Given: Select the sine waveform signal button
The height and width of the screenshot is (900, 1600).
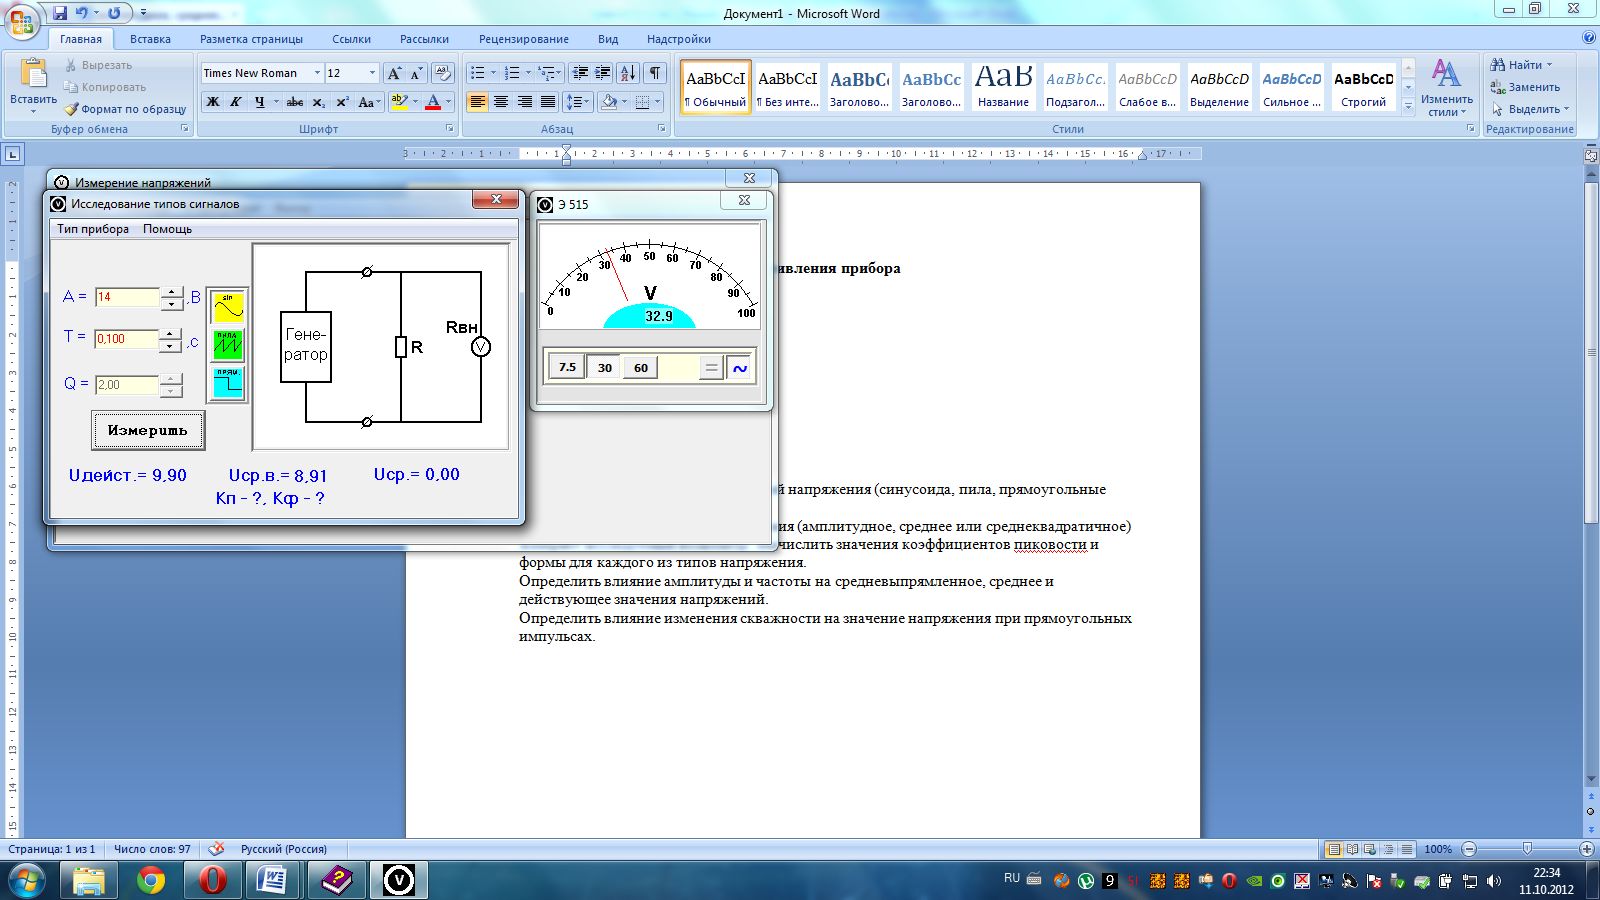Looking at the screenshot, I should tap(228, 306).
